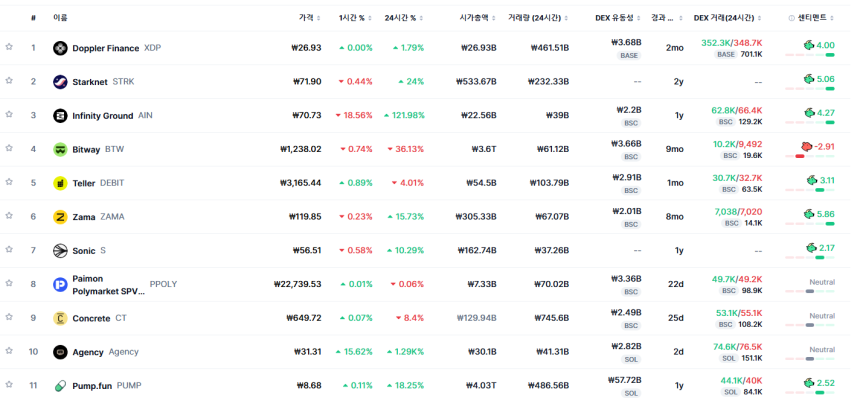The width and height of the screenshot is (860, 398).
Task: Click the Pump.fun pill logo
Action: (60, 386)
